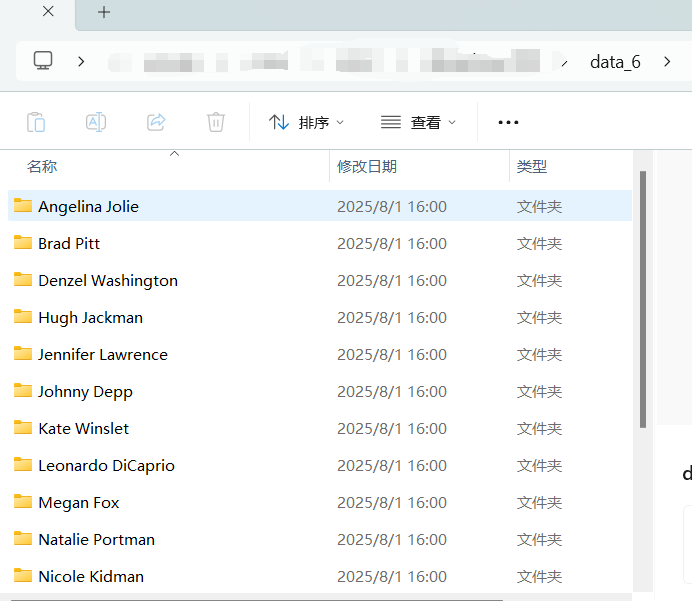692x601 pixels.
Task: Click folder icon beside Kate Winslet
Action: coord(23,428)
